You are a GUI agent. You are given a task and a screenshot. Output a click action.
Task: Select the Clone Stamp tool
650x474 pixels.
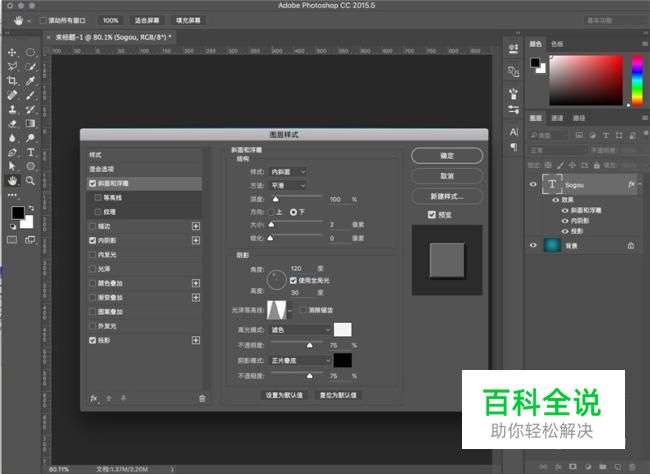coord(12,109)
